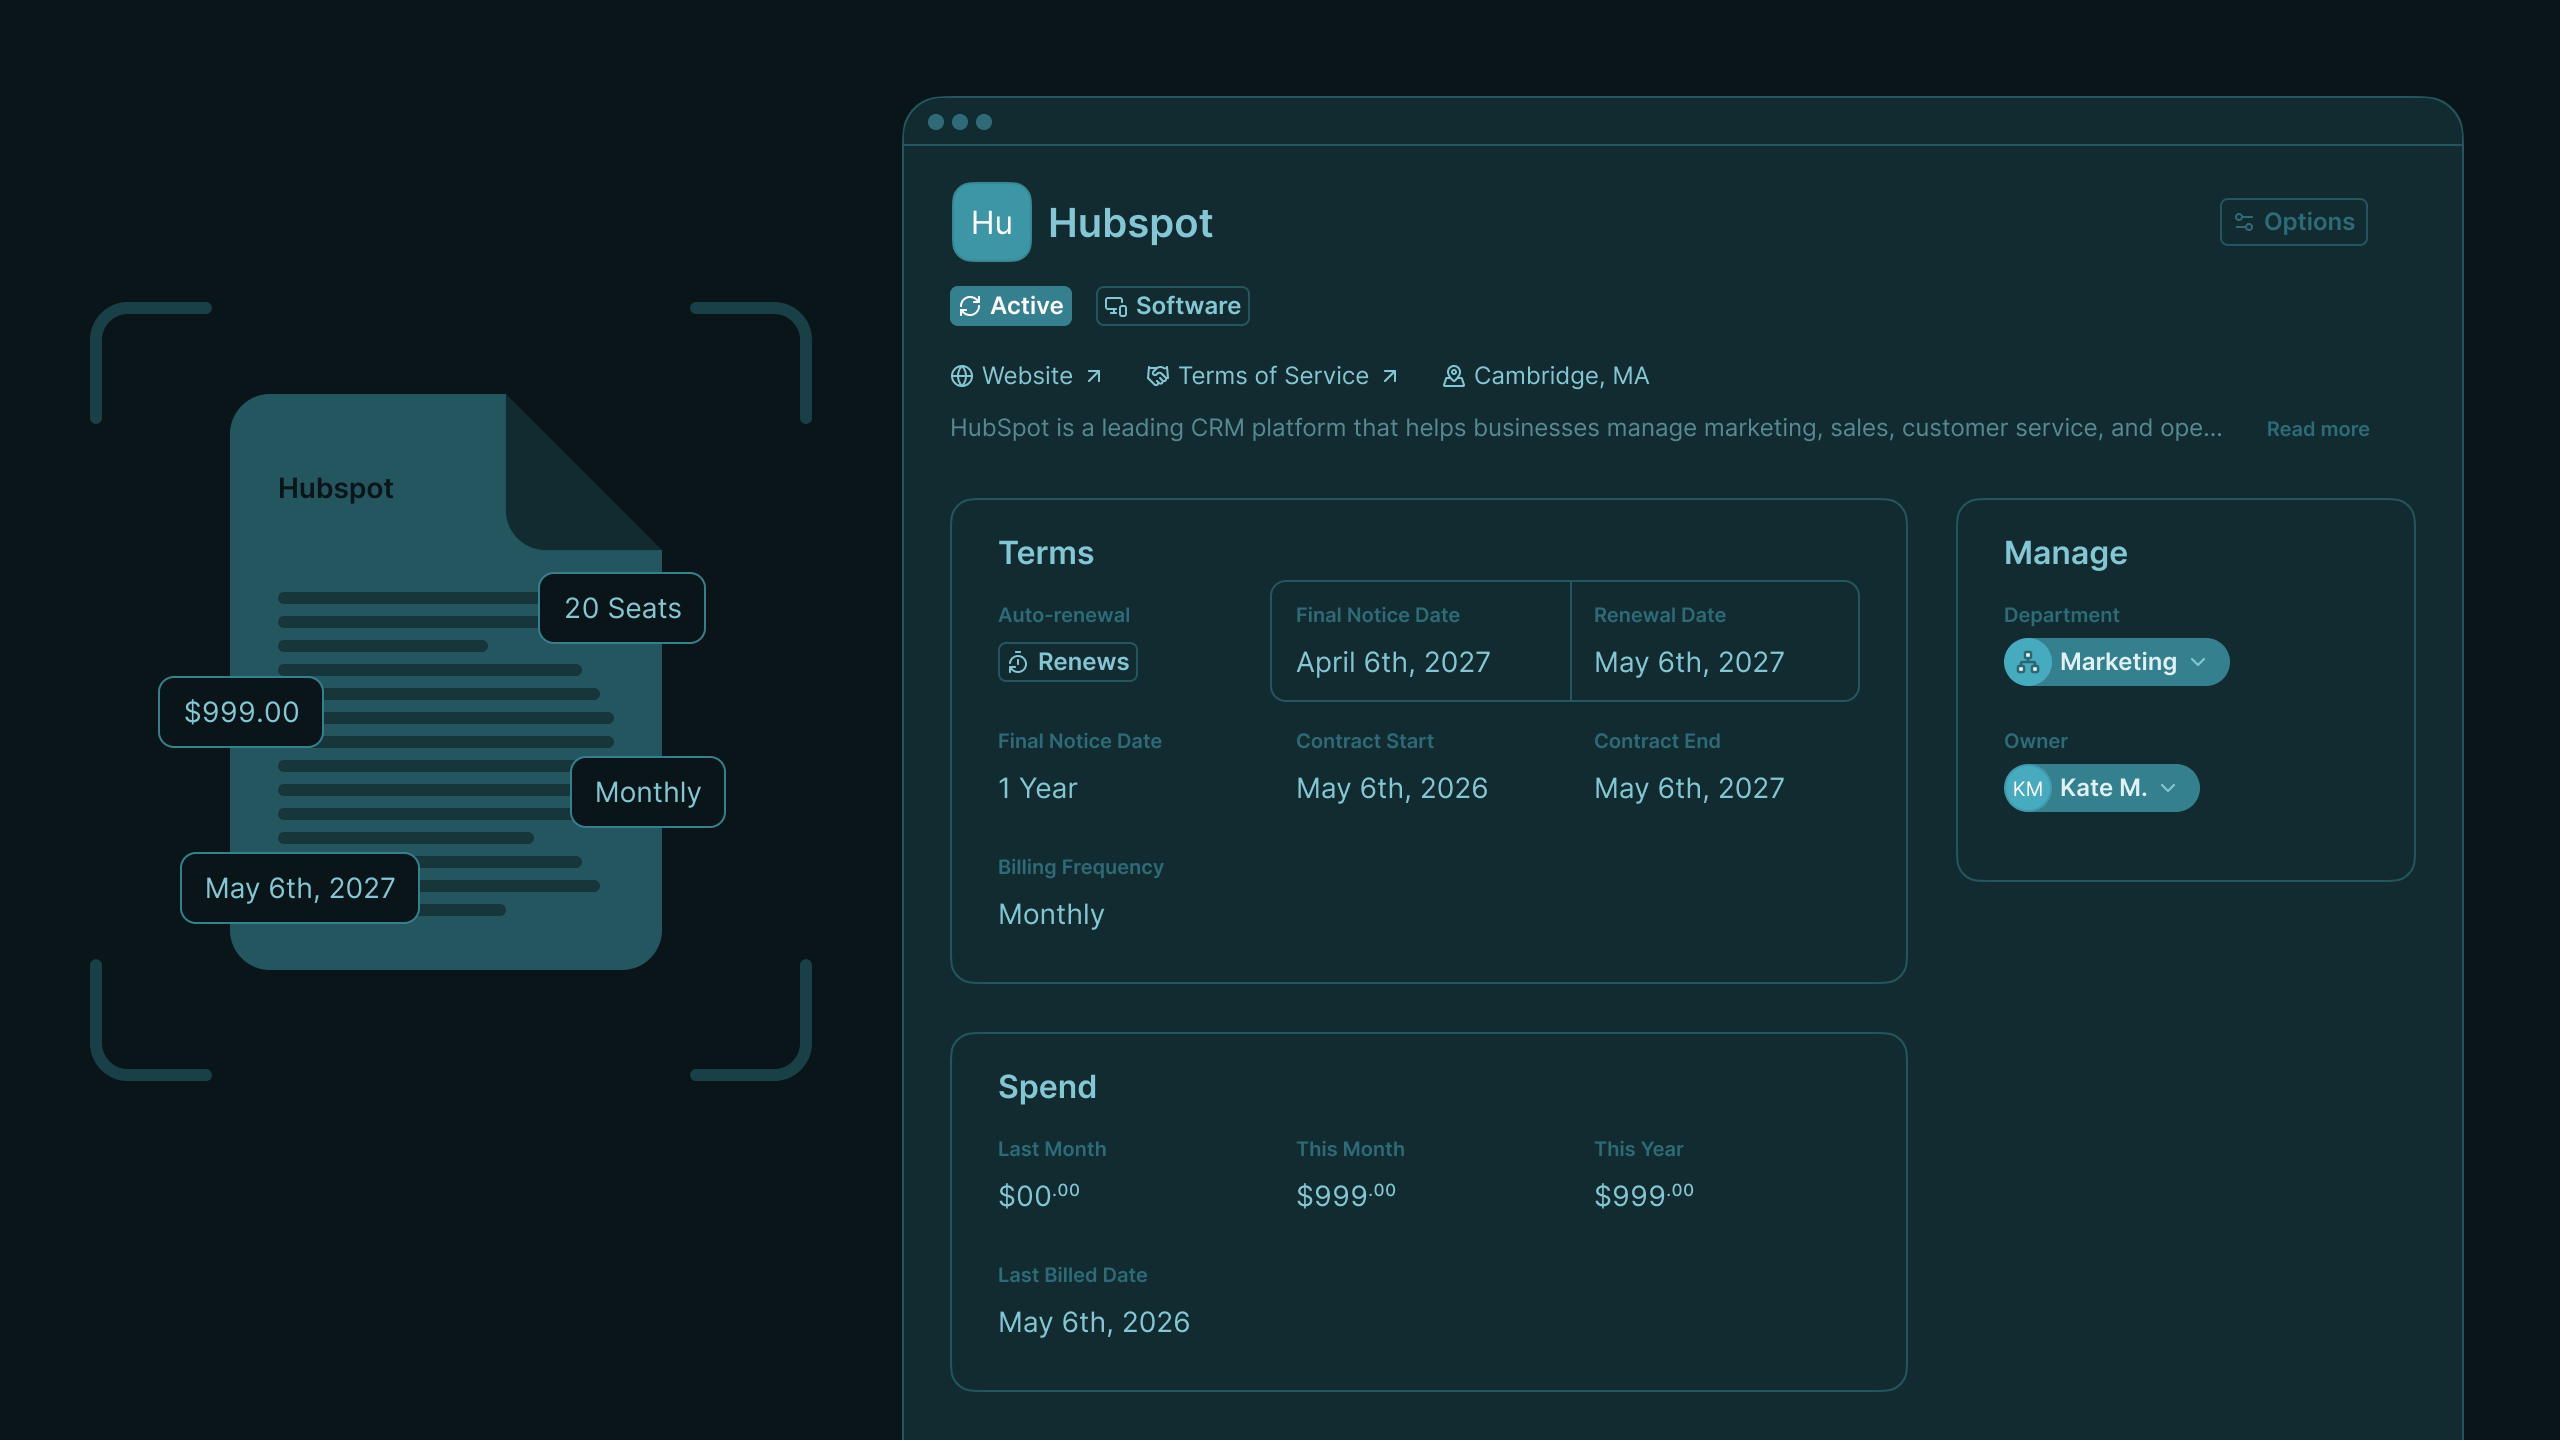Expand the Kate M. owner dropdown chevron
The width and height of the screenshot is (2560, 1440).
click(2168, 788)
